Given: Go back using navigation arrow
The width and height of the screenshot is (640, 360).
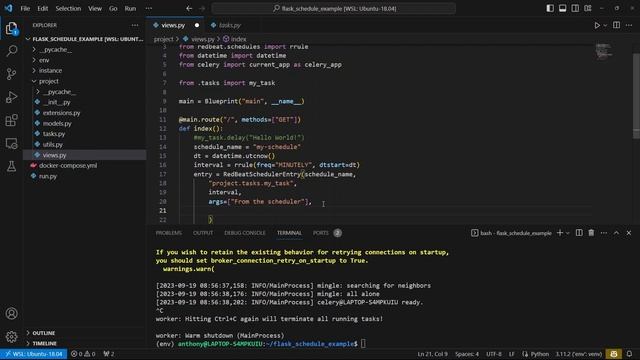Looking at the screenshot, I should (189, 8).
